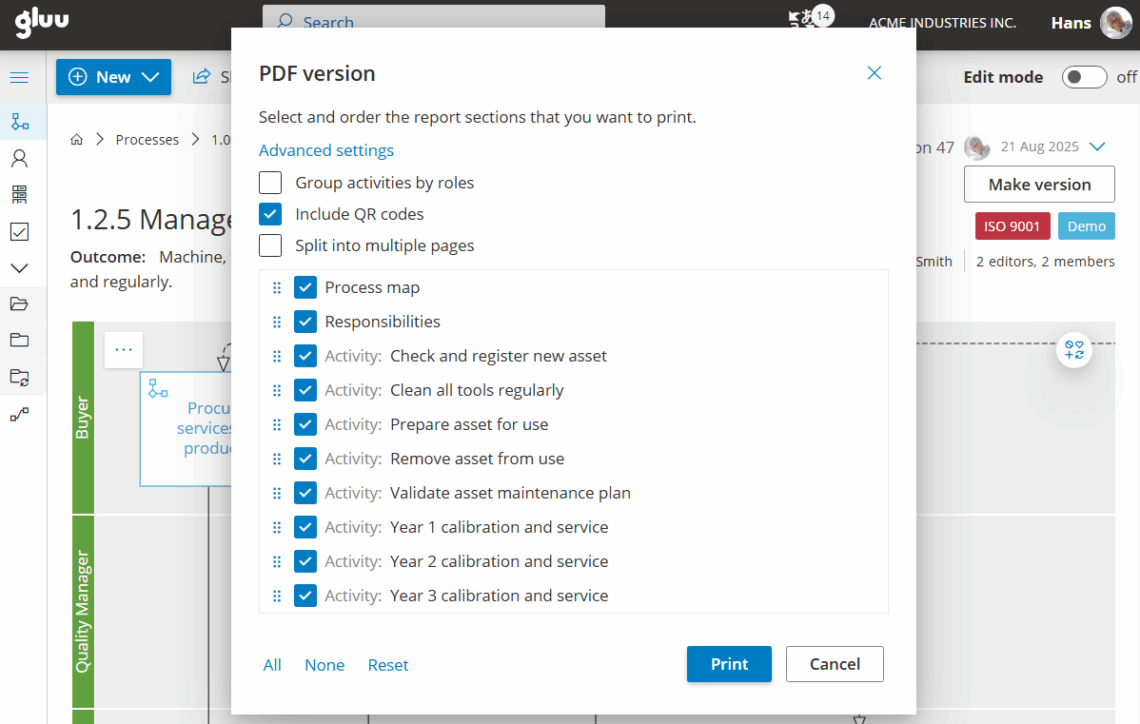Check Split into multiple pages
Viewport: 1140px width, 724px height.
tap(270, 246)
